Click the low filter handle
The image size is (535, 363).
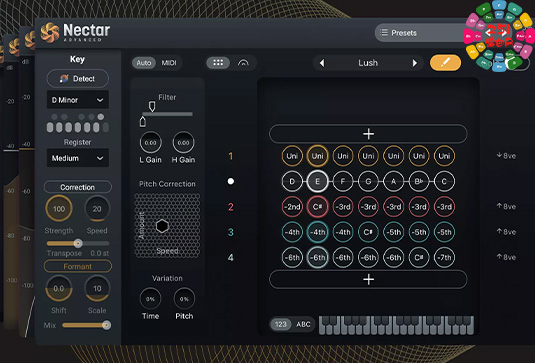pos(143,121)
